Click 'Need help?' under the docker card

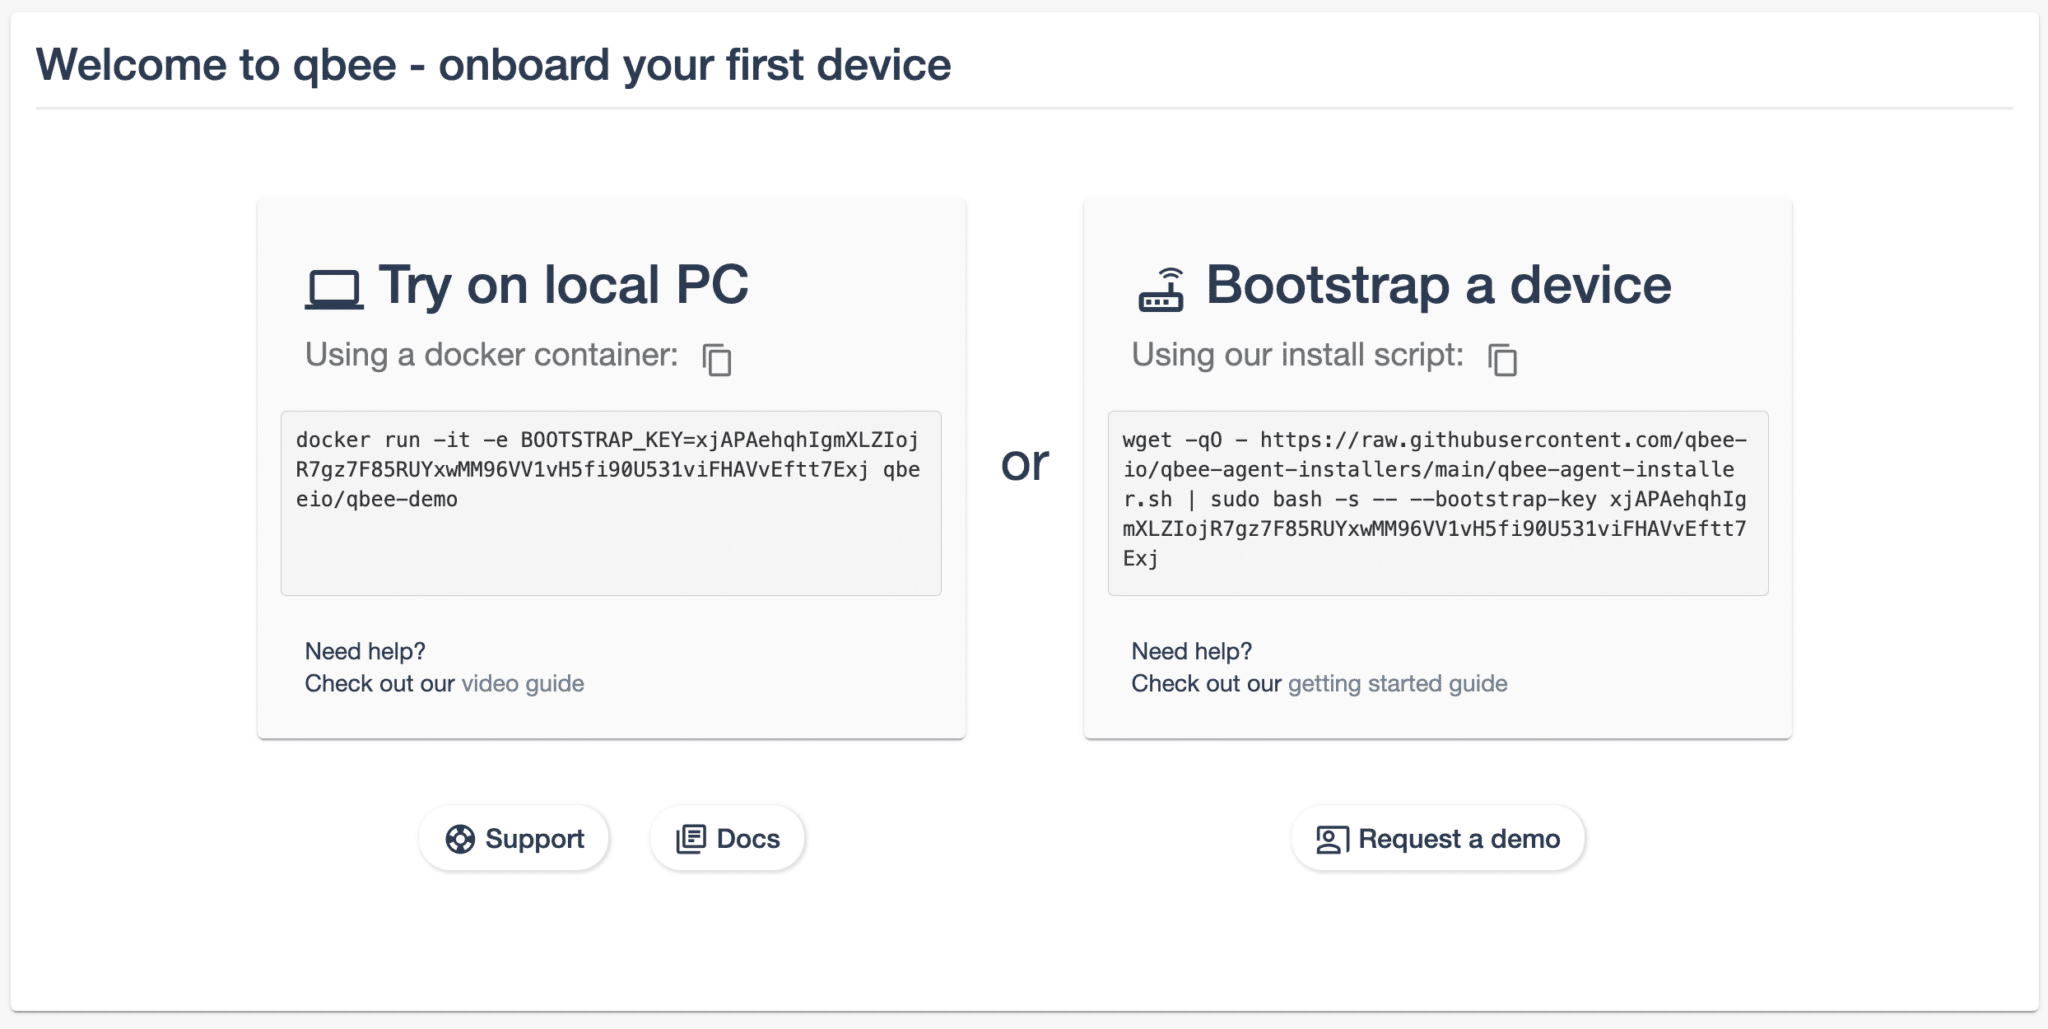click(365, 652)
